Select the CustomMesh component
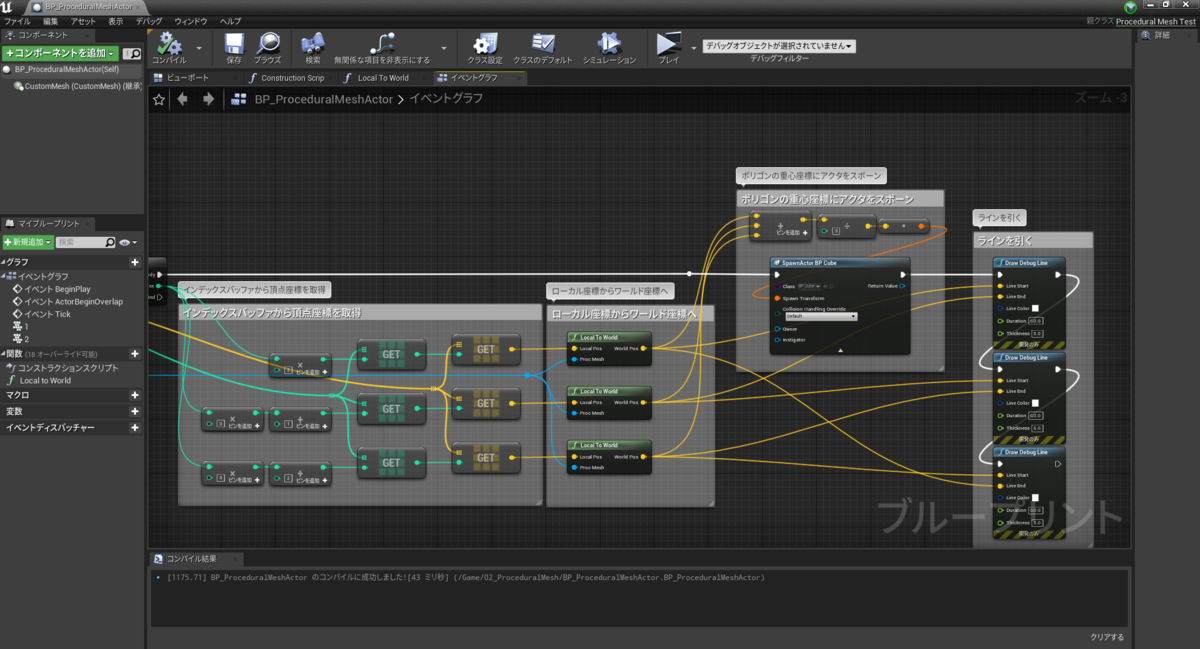 [78, 86]
